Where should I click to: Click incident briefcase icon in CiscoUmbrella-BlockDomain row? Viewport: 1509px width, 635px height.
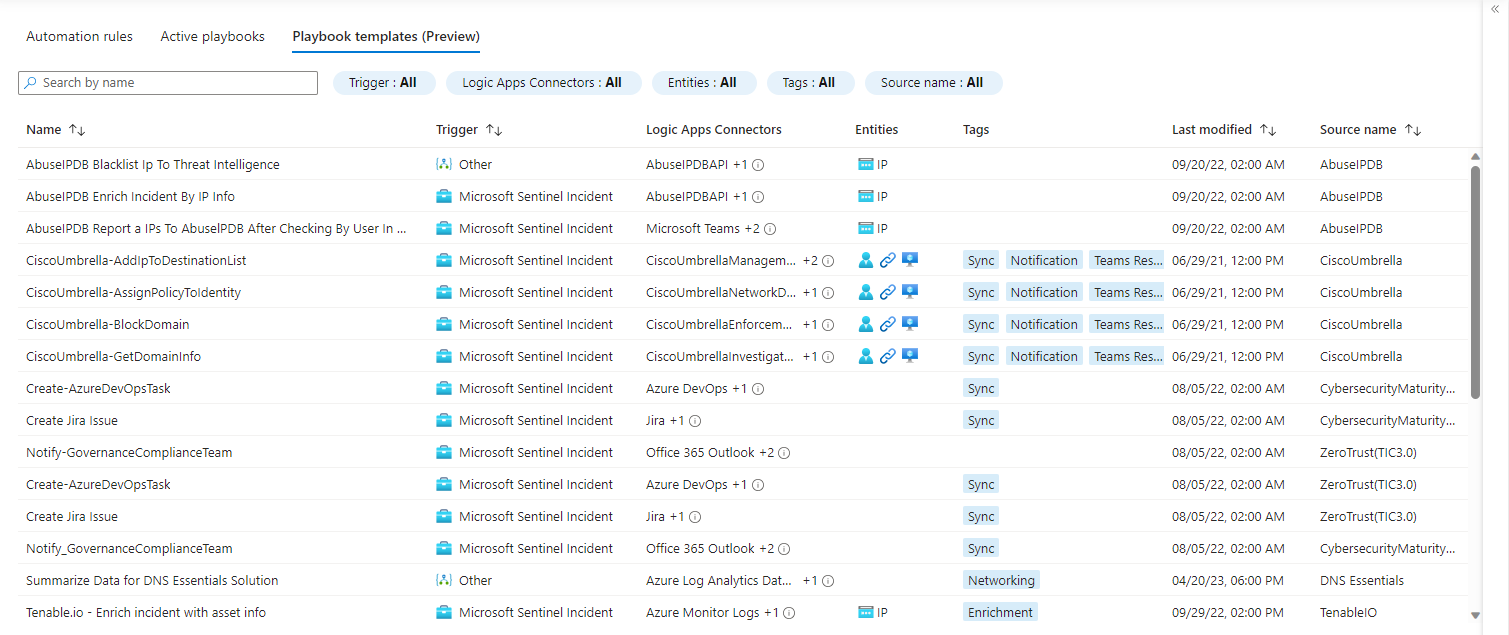point(444,324)
